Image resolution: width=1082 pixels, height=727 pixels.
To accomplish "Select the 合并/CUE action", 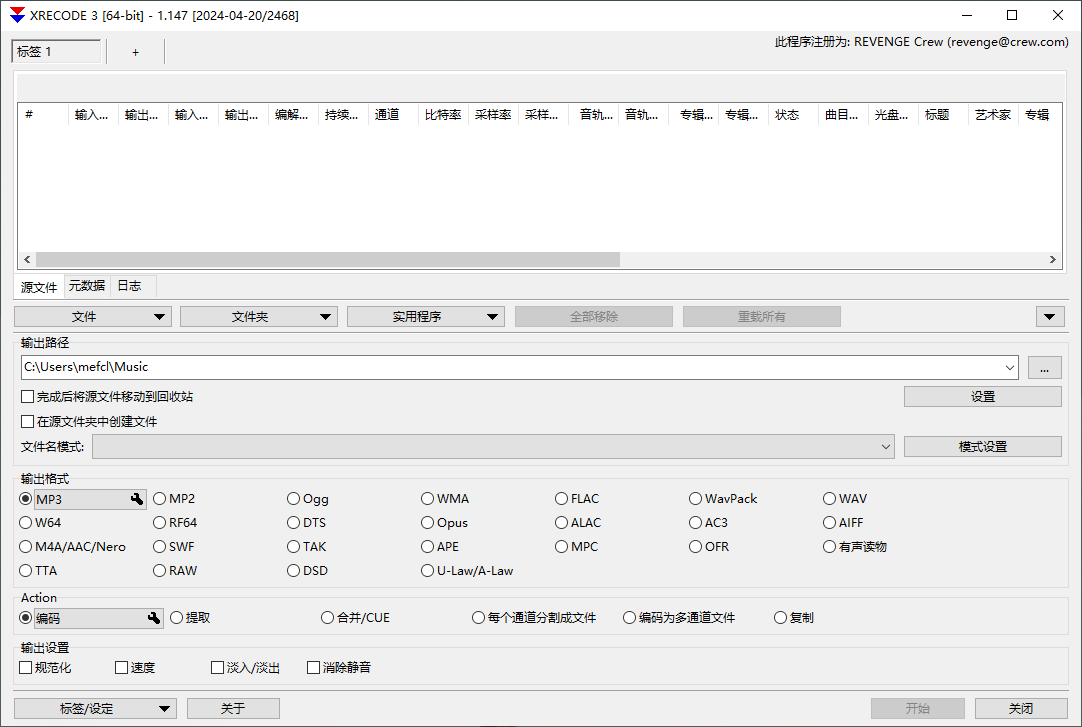I will point(327,617).
